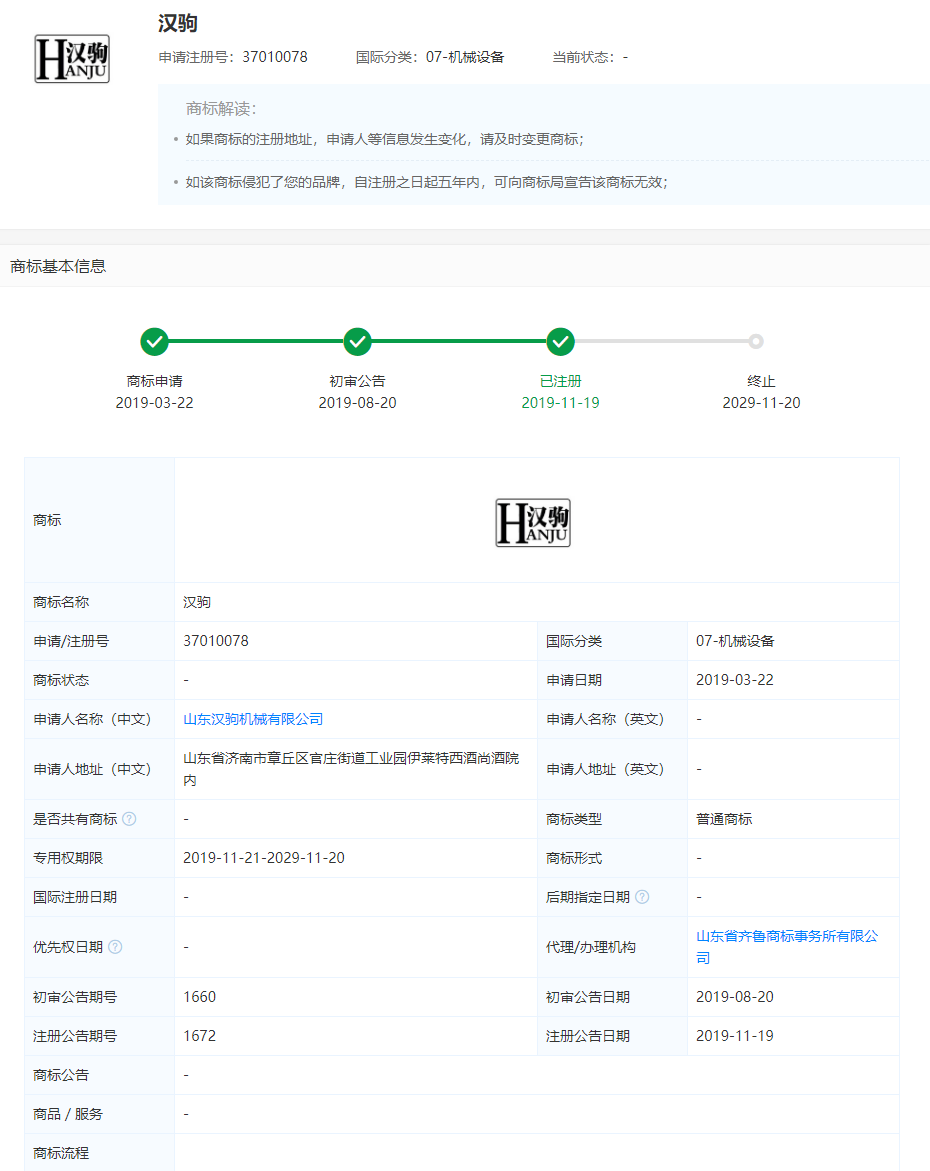Open HANJU logo thumbnail in page header
Viewport: 930px width, 1171px height.
(x=72, y=60)
